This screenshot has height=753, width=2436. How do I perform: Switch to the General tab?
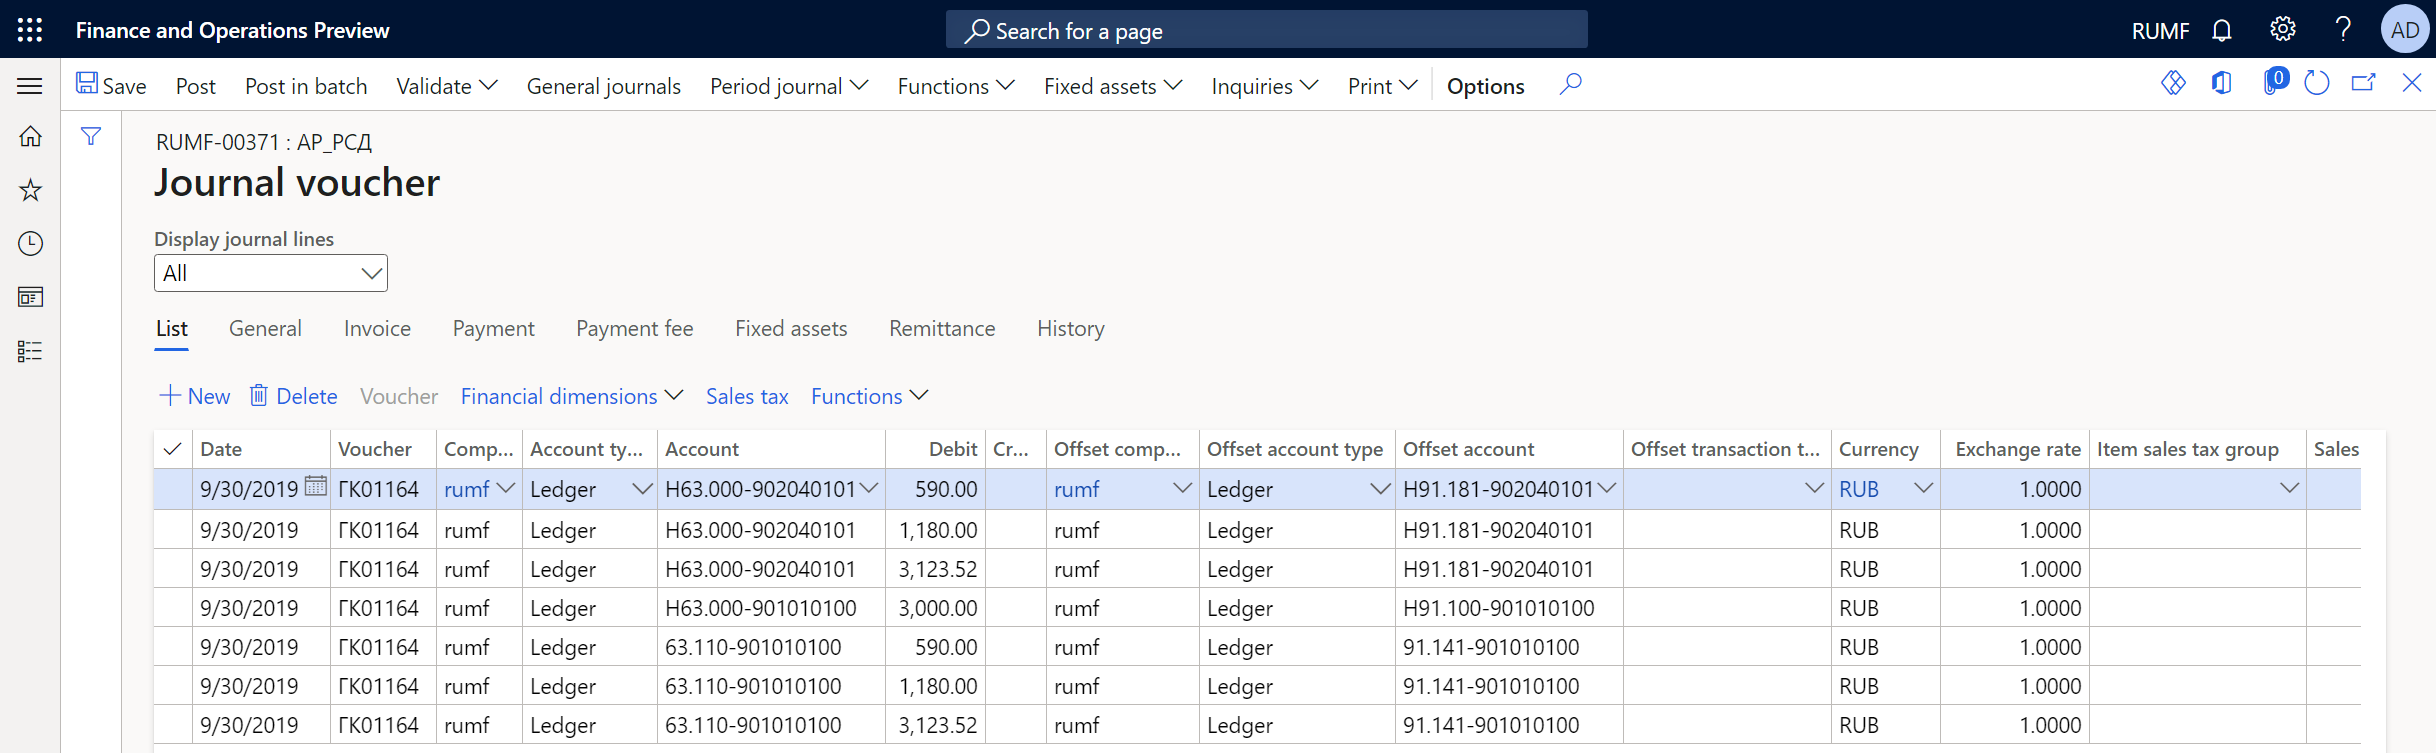265,329
